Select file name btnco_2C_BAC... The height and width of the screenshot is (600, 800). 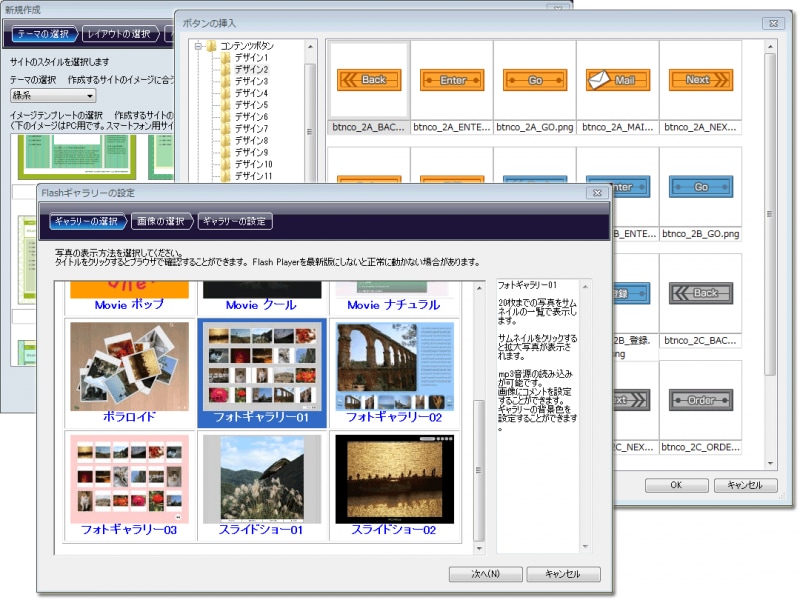pos(701,340)
